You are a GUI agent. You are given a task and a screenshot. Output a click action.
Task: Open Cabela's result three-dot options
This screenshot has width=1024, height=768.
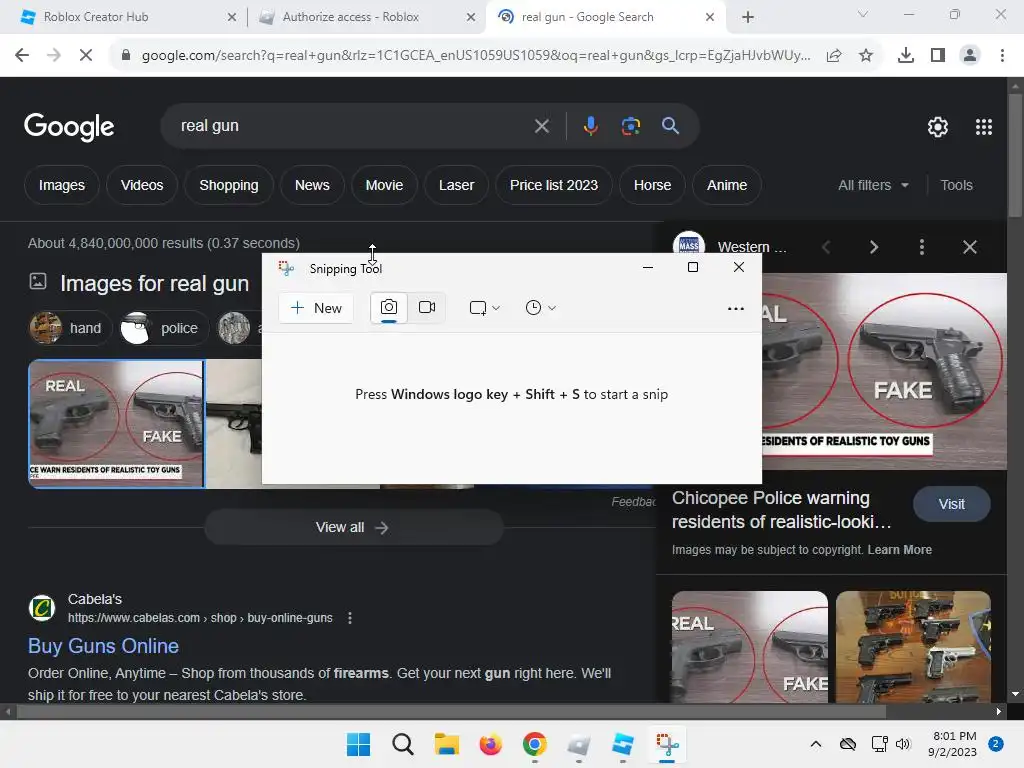(x=350, y=618)
